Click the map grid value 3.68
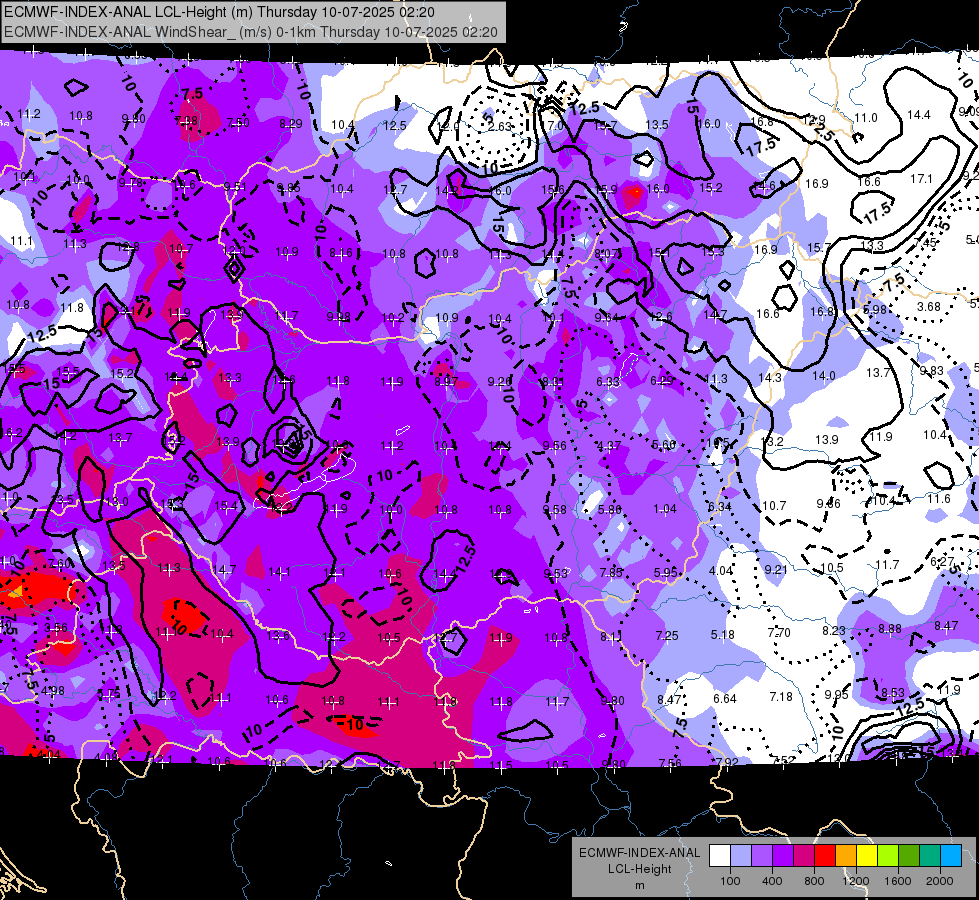The height and width of the screenshot is (900, 979). click(928, 307)
